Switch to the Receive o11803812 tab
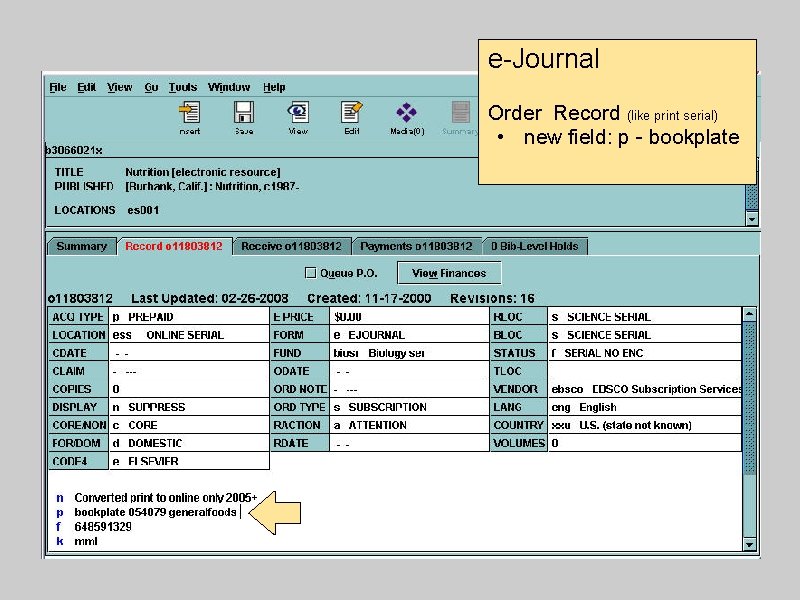This screenshot has height=600, width=800. tap(291, 246)
